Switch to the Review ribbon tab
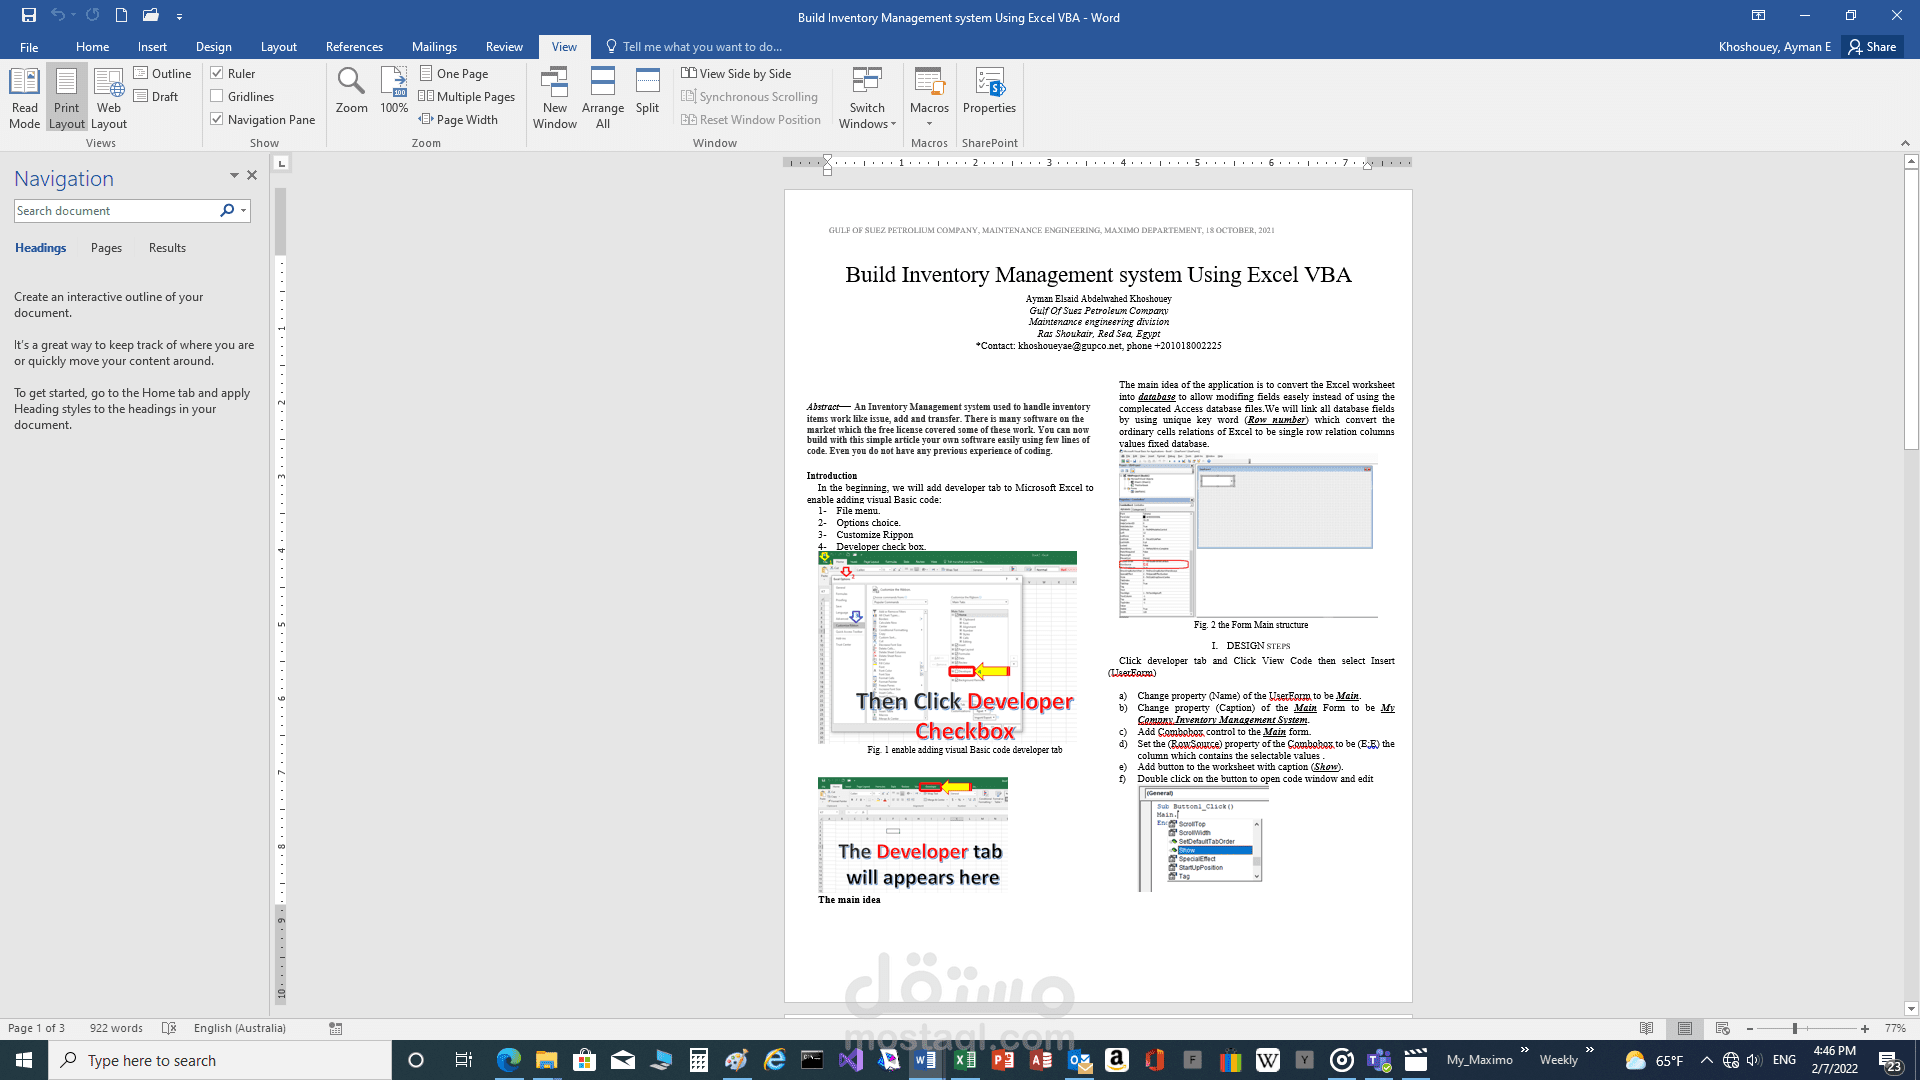 pyautogui.click(x=504, y=46)
